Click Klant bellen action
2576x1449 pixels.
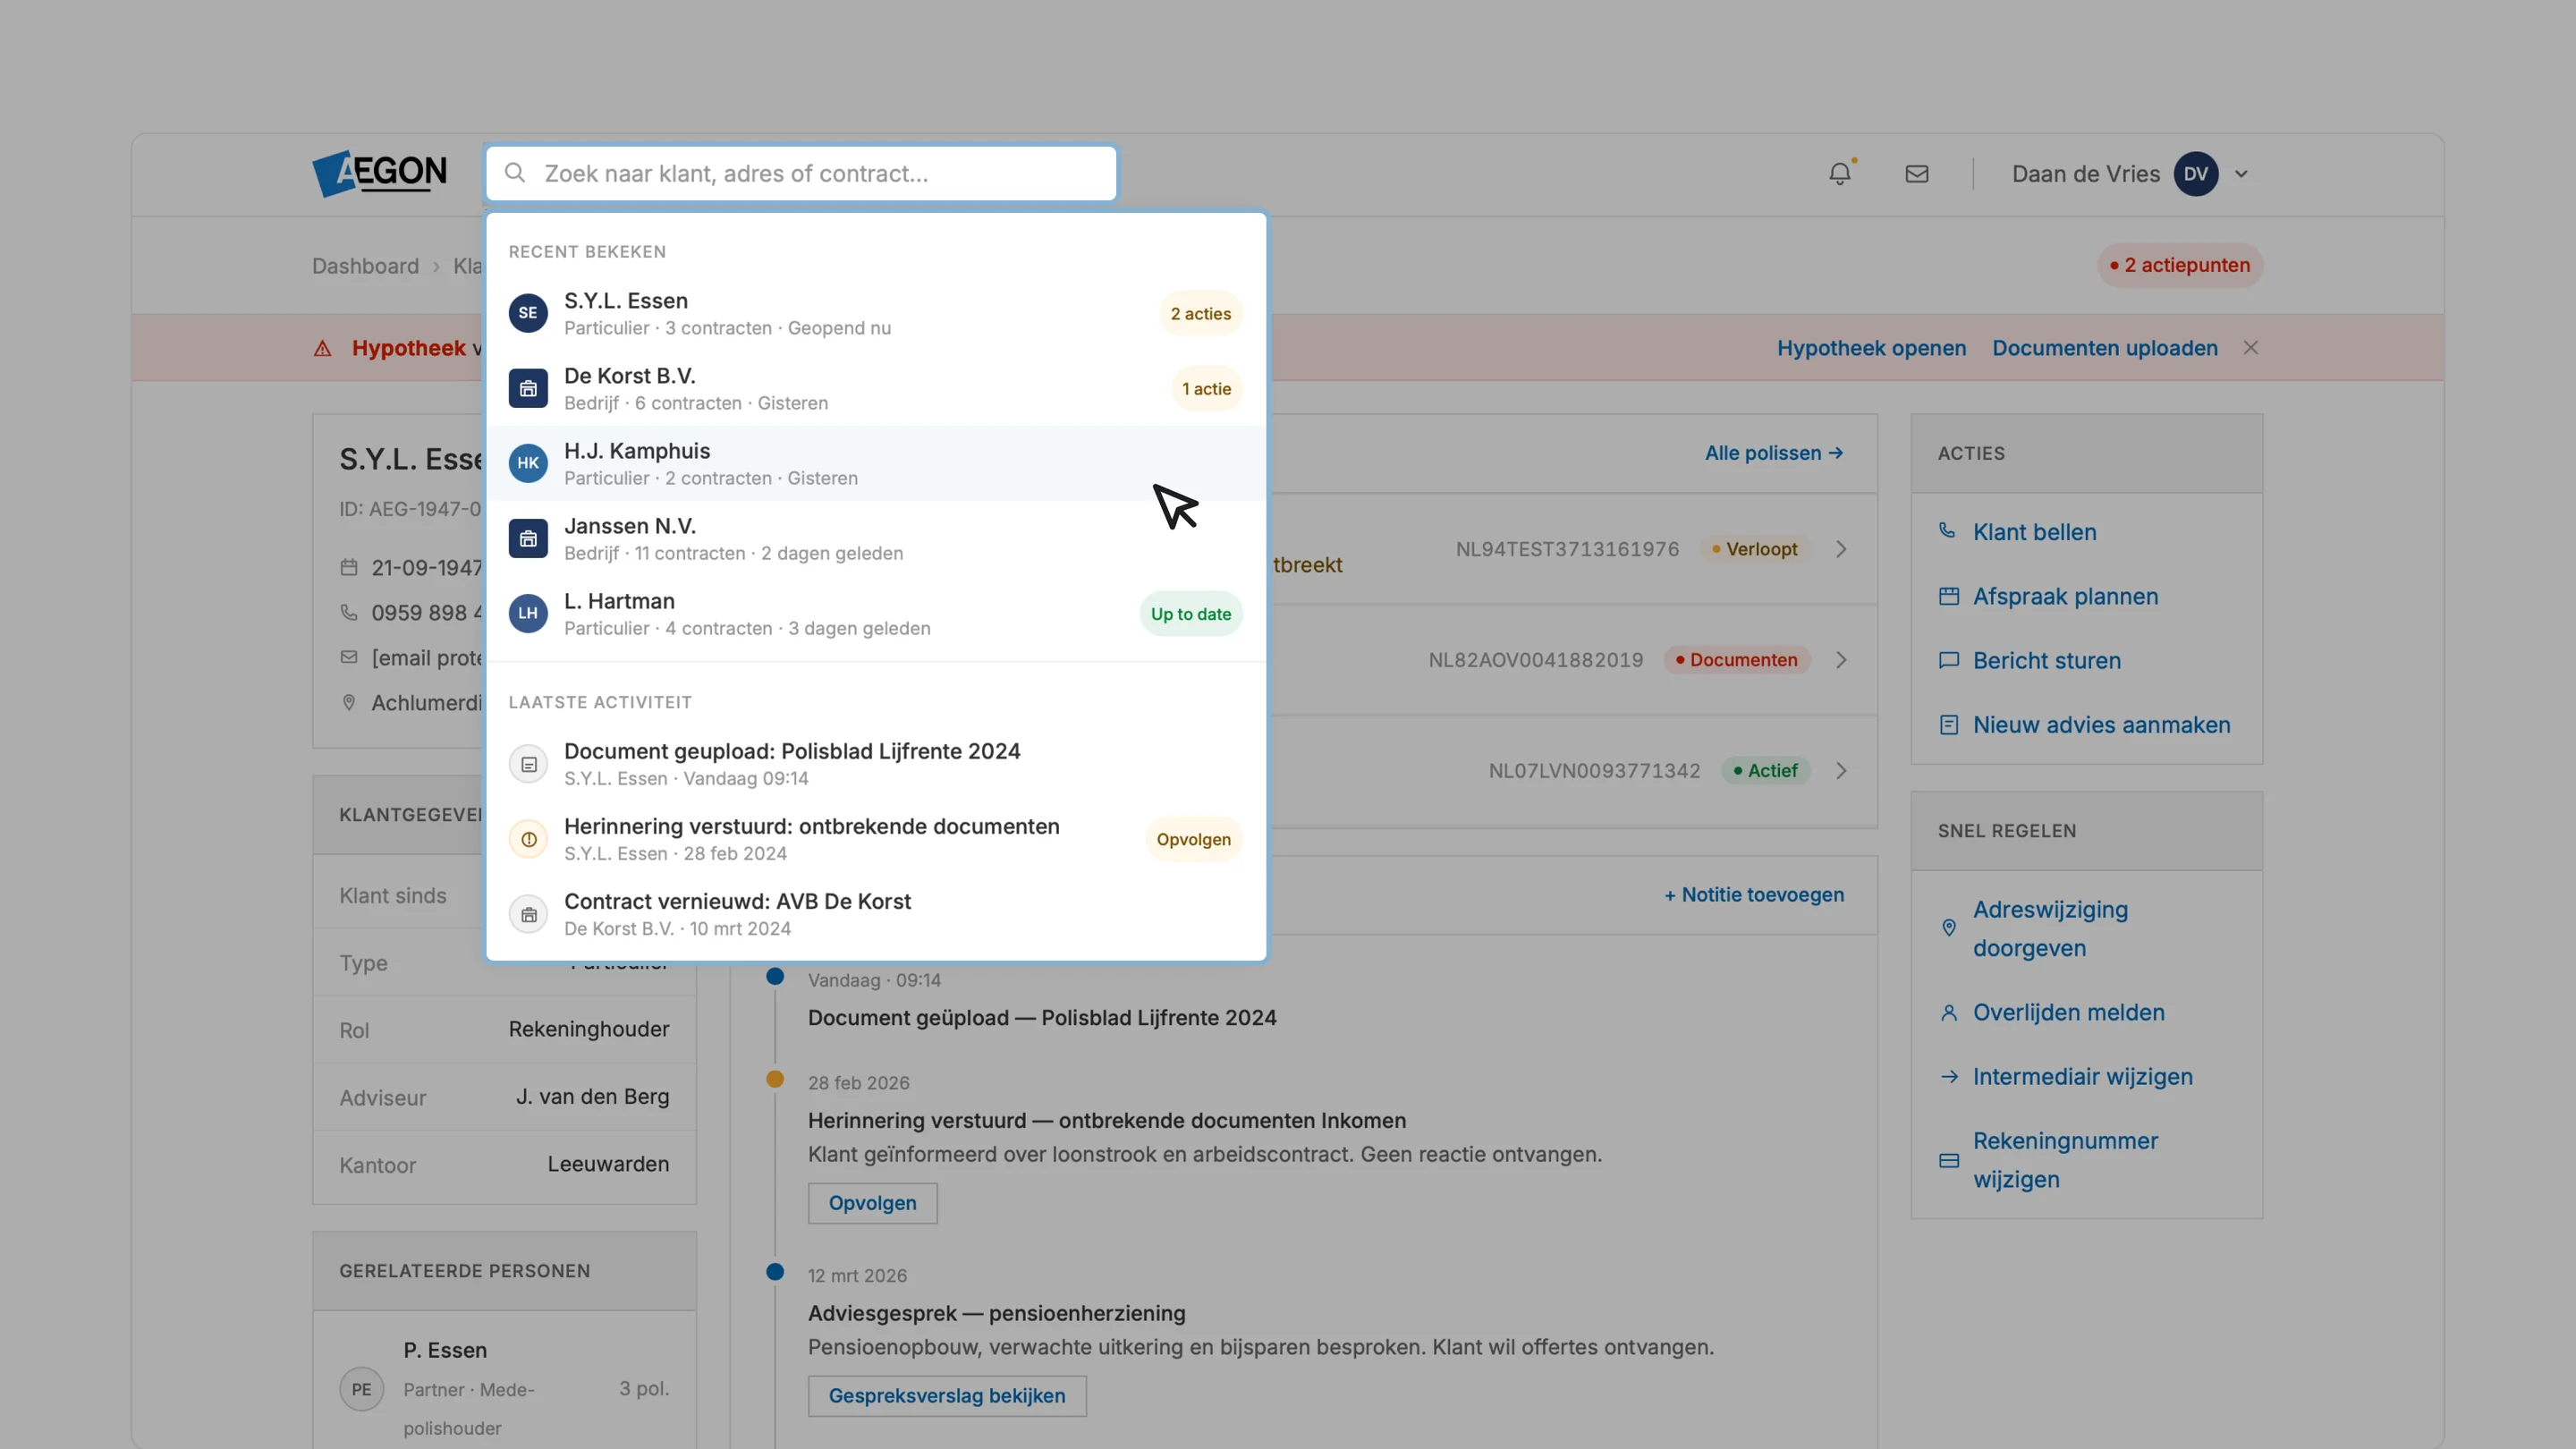pos(2035,532)
